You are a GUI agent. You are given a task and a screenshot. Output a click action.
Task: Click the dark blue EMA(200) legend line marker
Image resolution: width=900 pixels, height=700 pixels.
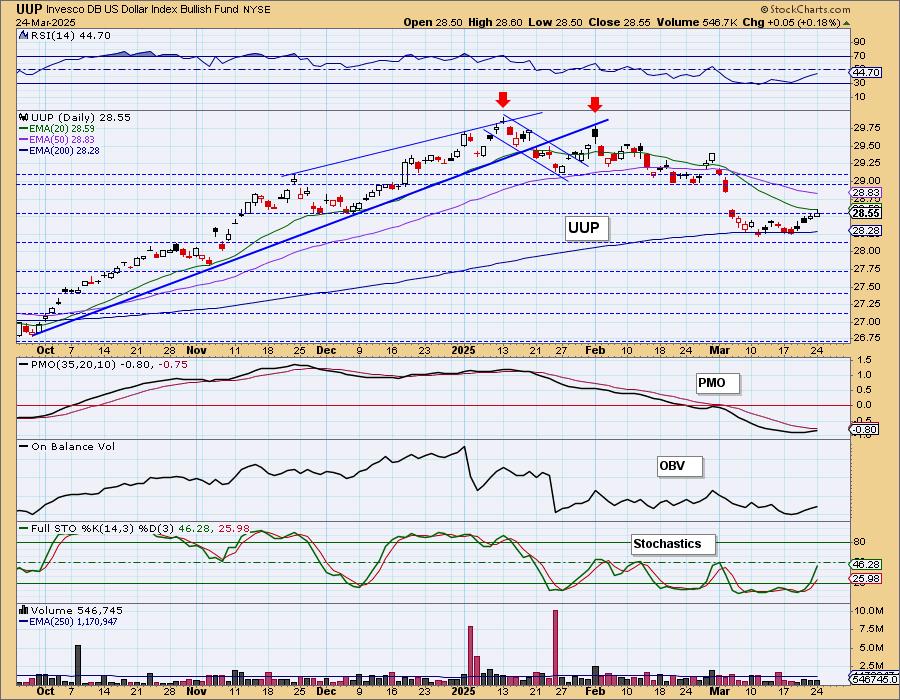[24, 150]
